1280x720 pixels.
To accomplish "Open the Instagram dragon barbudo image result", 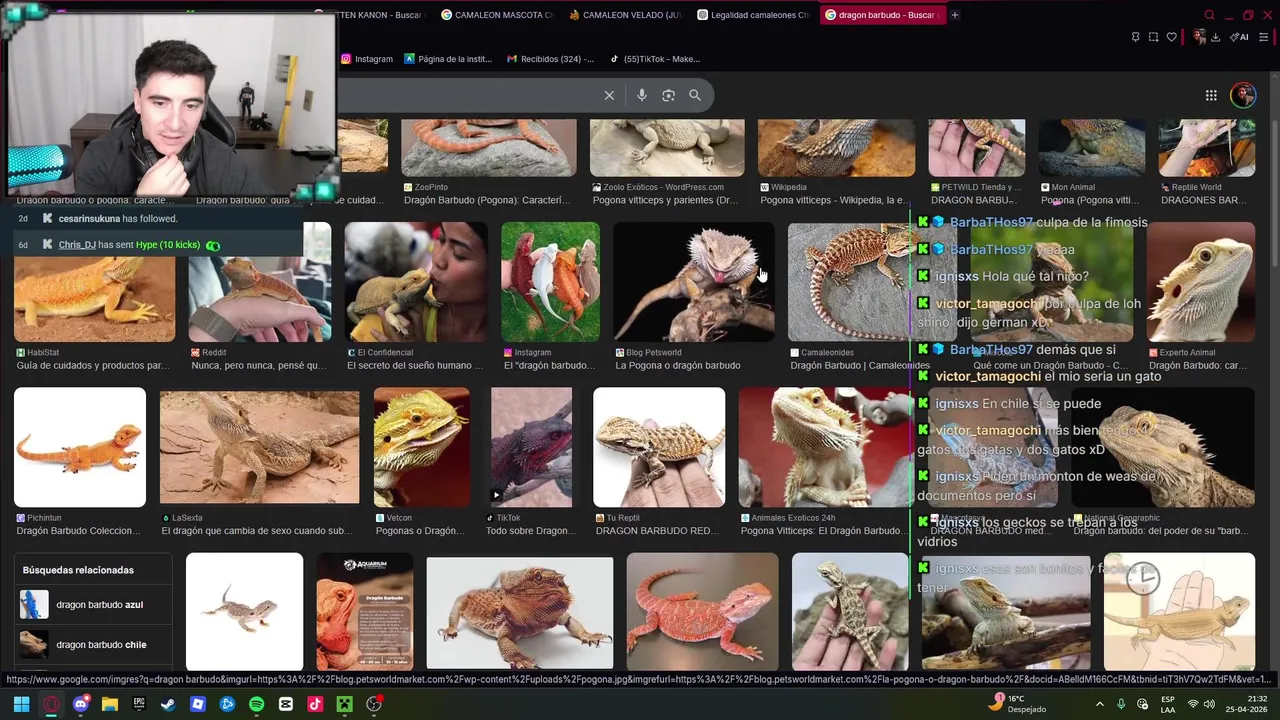I will tap(550, 282).
